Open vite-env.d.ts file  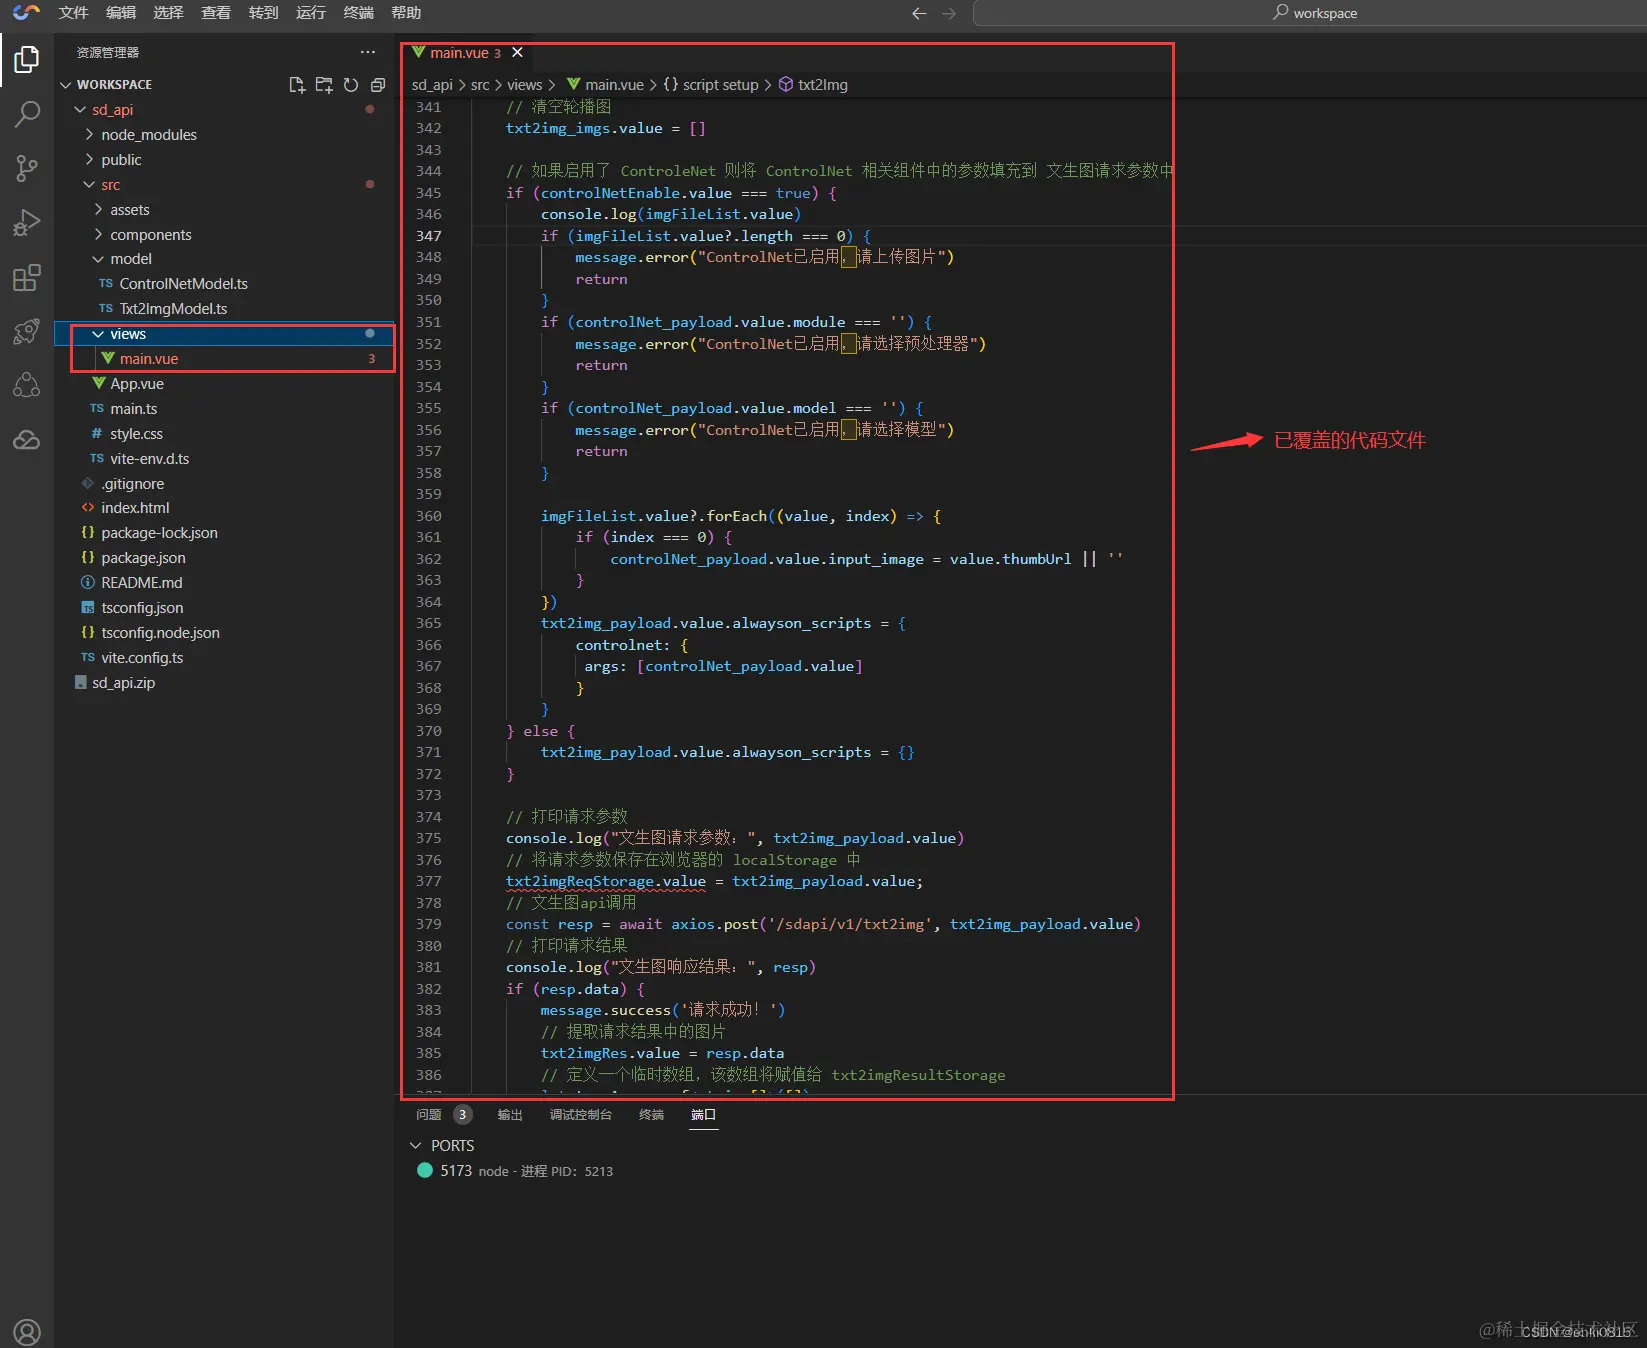(x=150, y=459)
